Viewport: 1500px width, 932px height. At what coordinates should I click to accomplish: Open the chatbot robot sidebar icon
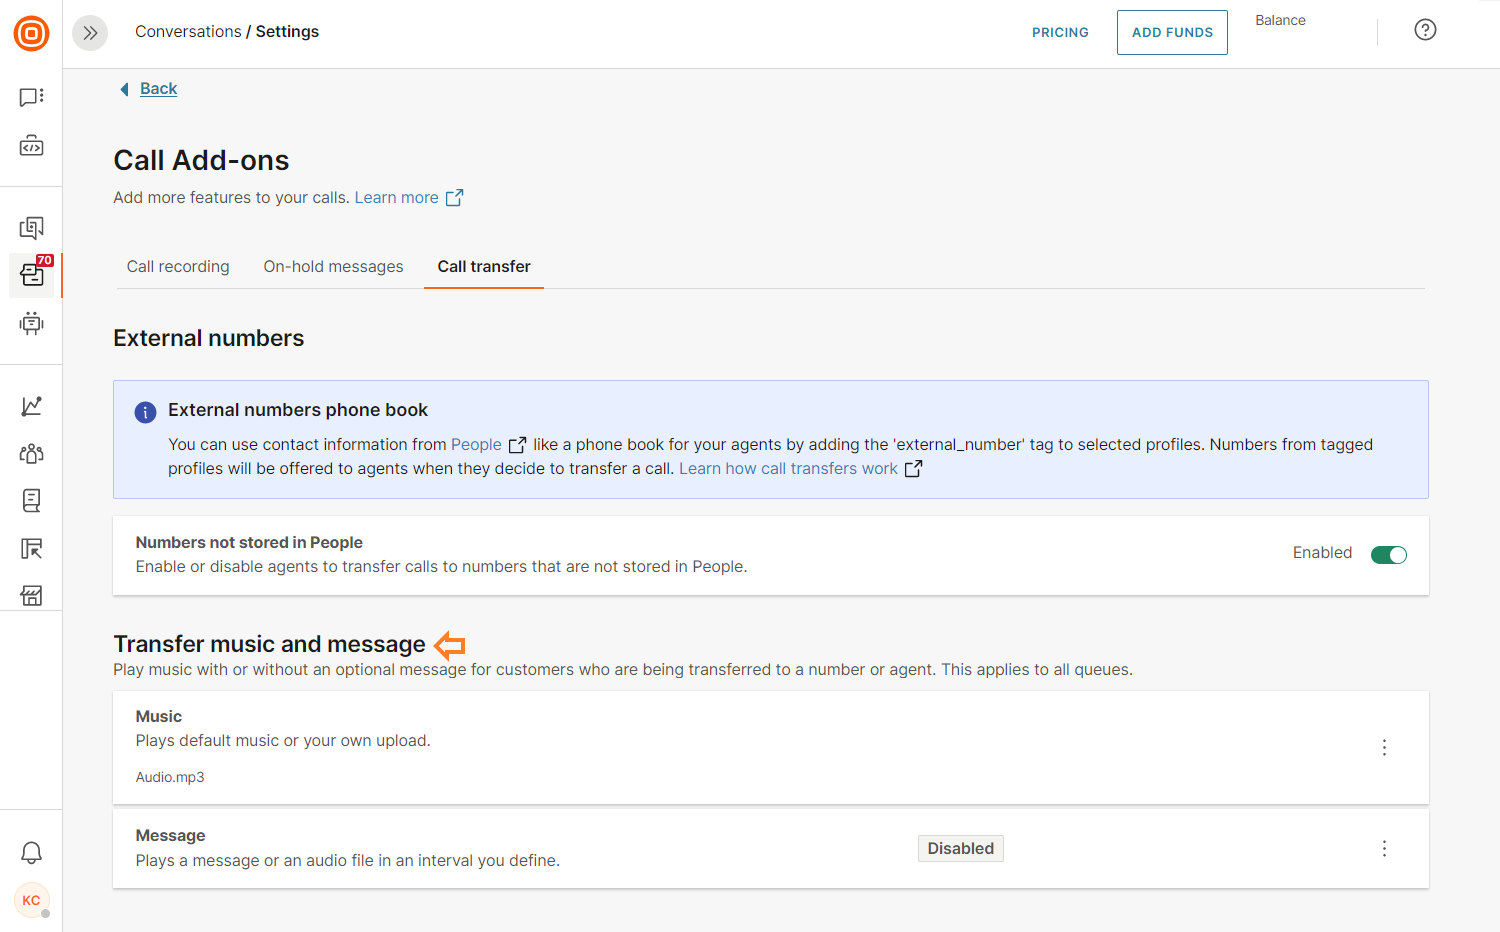tap(31, 323)
